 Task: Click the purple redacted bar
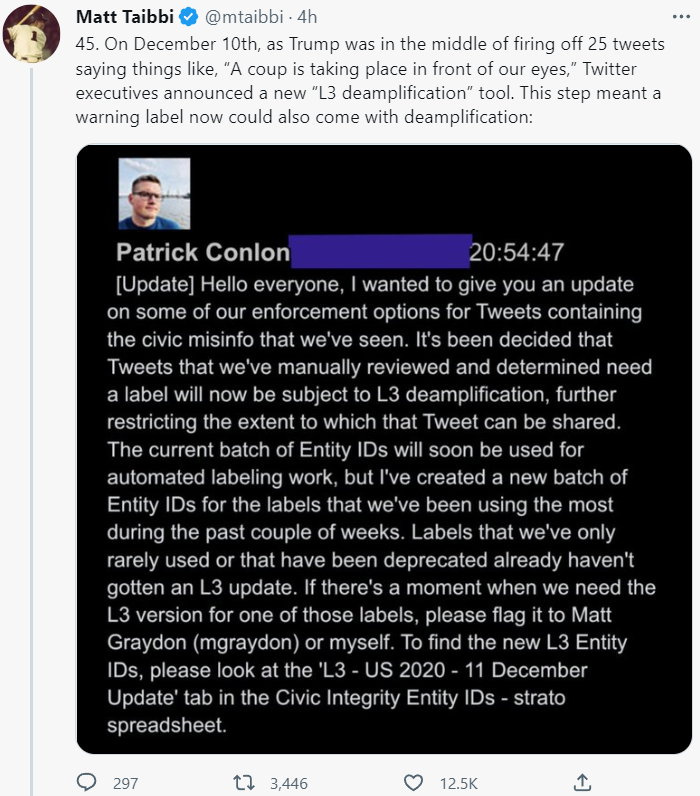pyautogui.click(x=380, y=252)
